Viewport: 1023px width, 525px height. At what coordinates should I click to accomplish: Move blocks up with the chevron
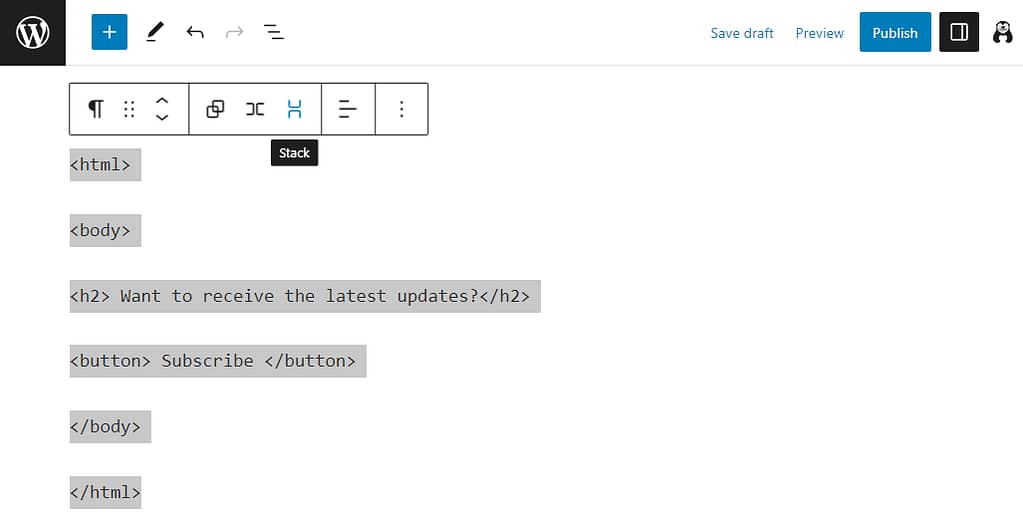tap(162, 101)
